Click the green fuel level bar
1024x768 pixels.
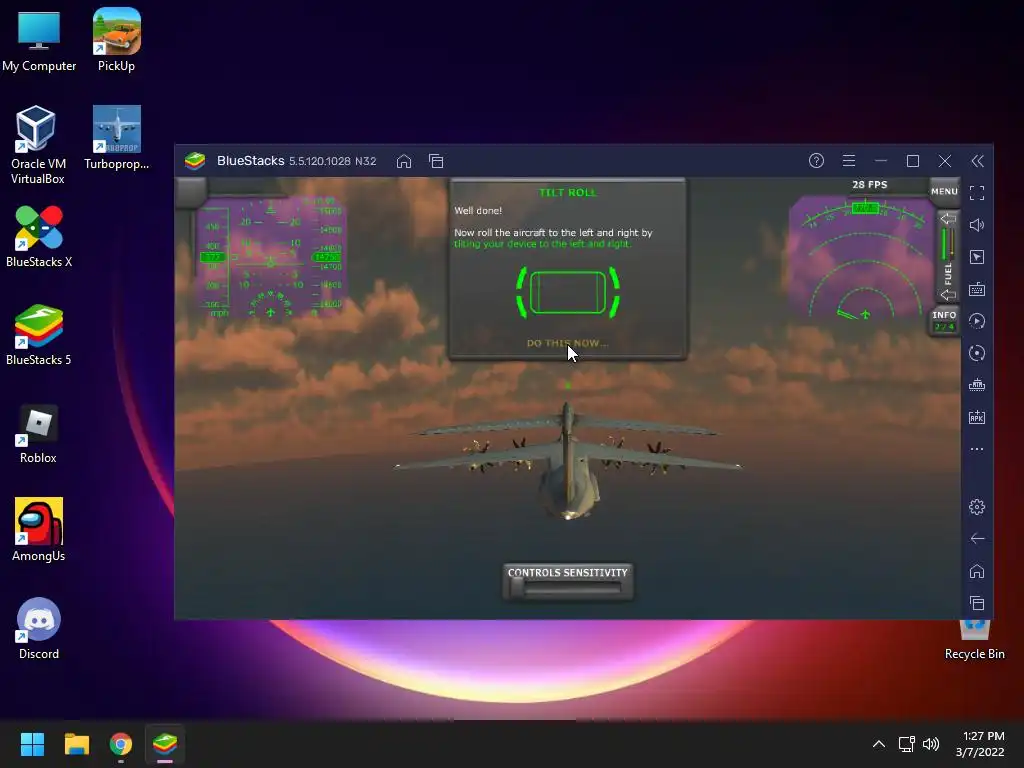(944, 244)
